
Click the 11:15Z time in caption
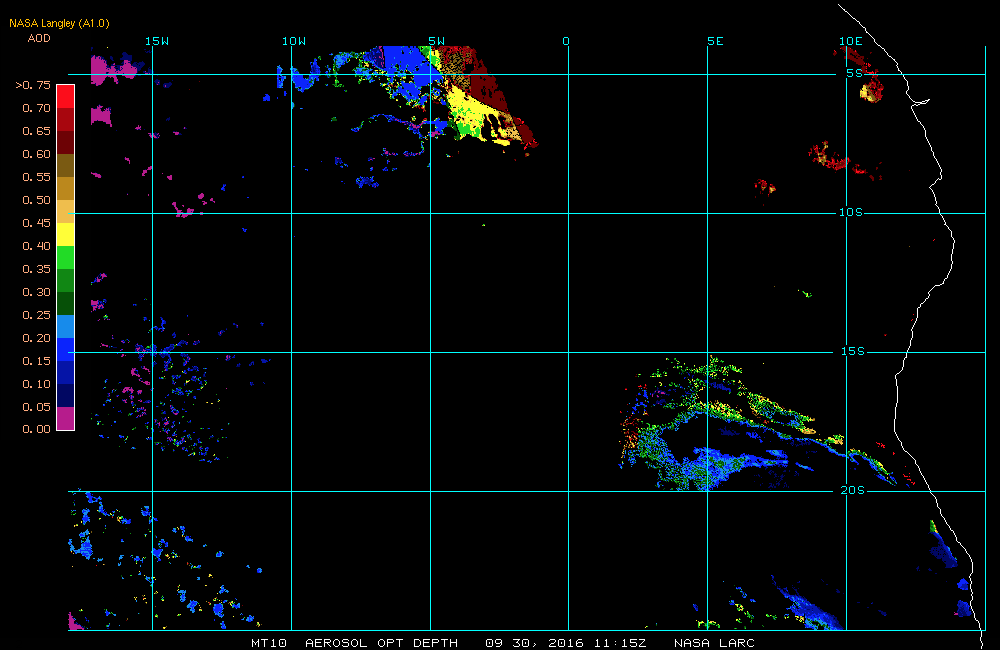[x=620, y=643]
